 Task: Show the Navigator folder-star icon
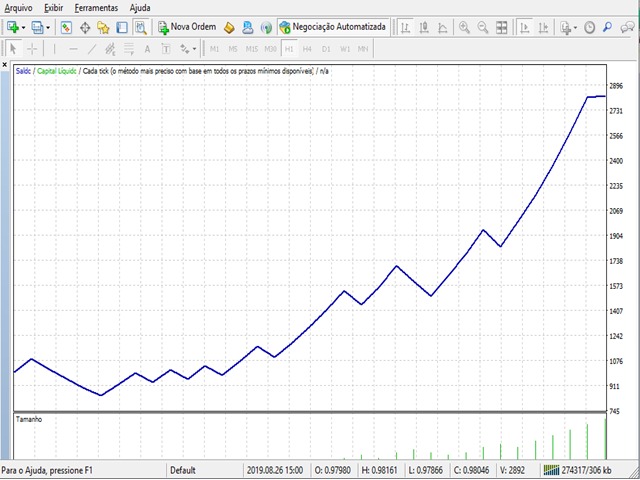coord(103,27)
